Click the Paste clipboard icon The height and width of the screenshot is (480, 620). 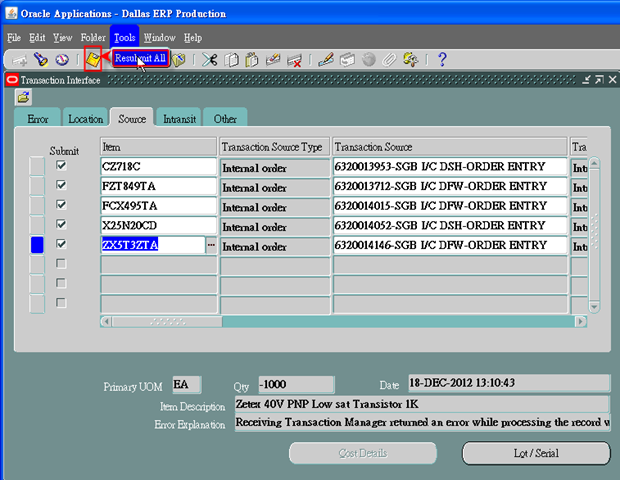point(252,60)
